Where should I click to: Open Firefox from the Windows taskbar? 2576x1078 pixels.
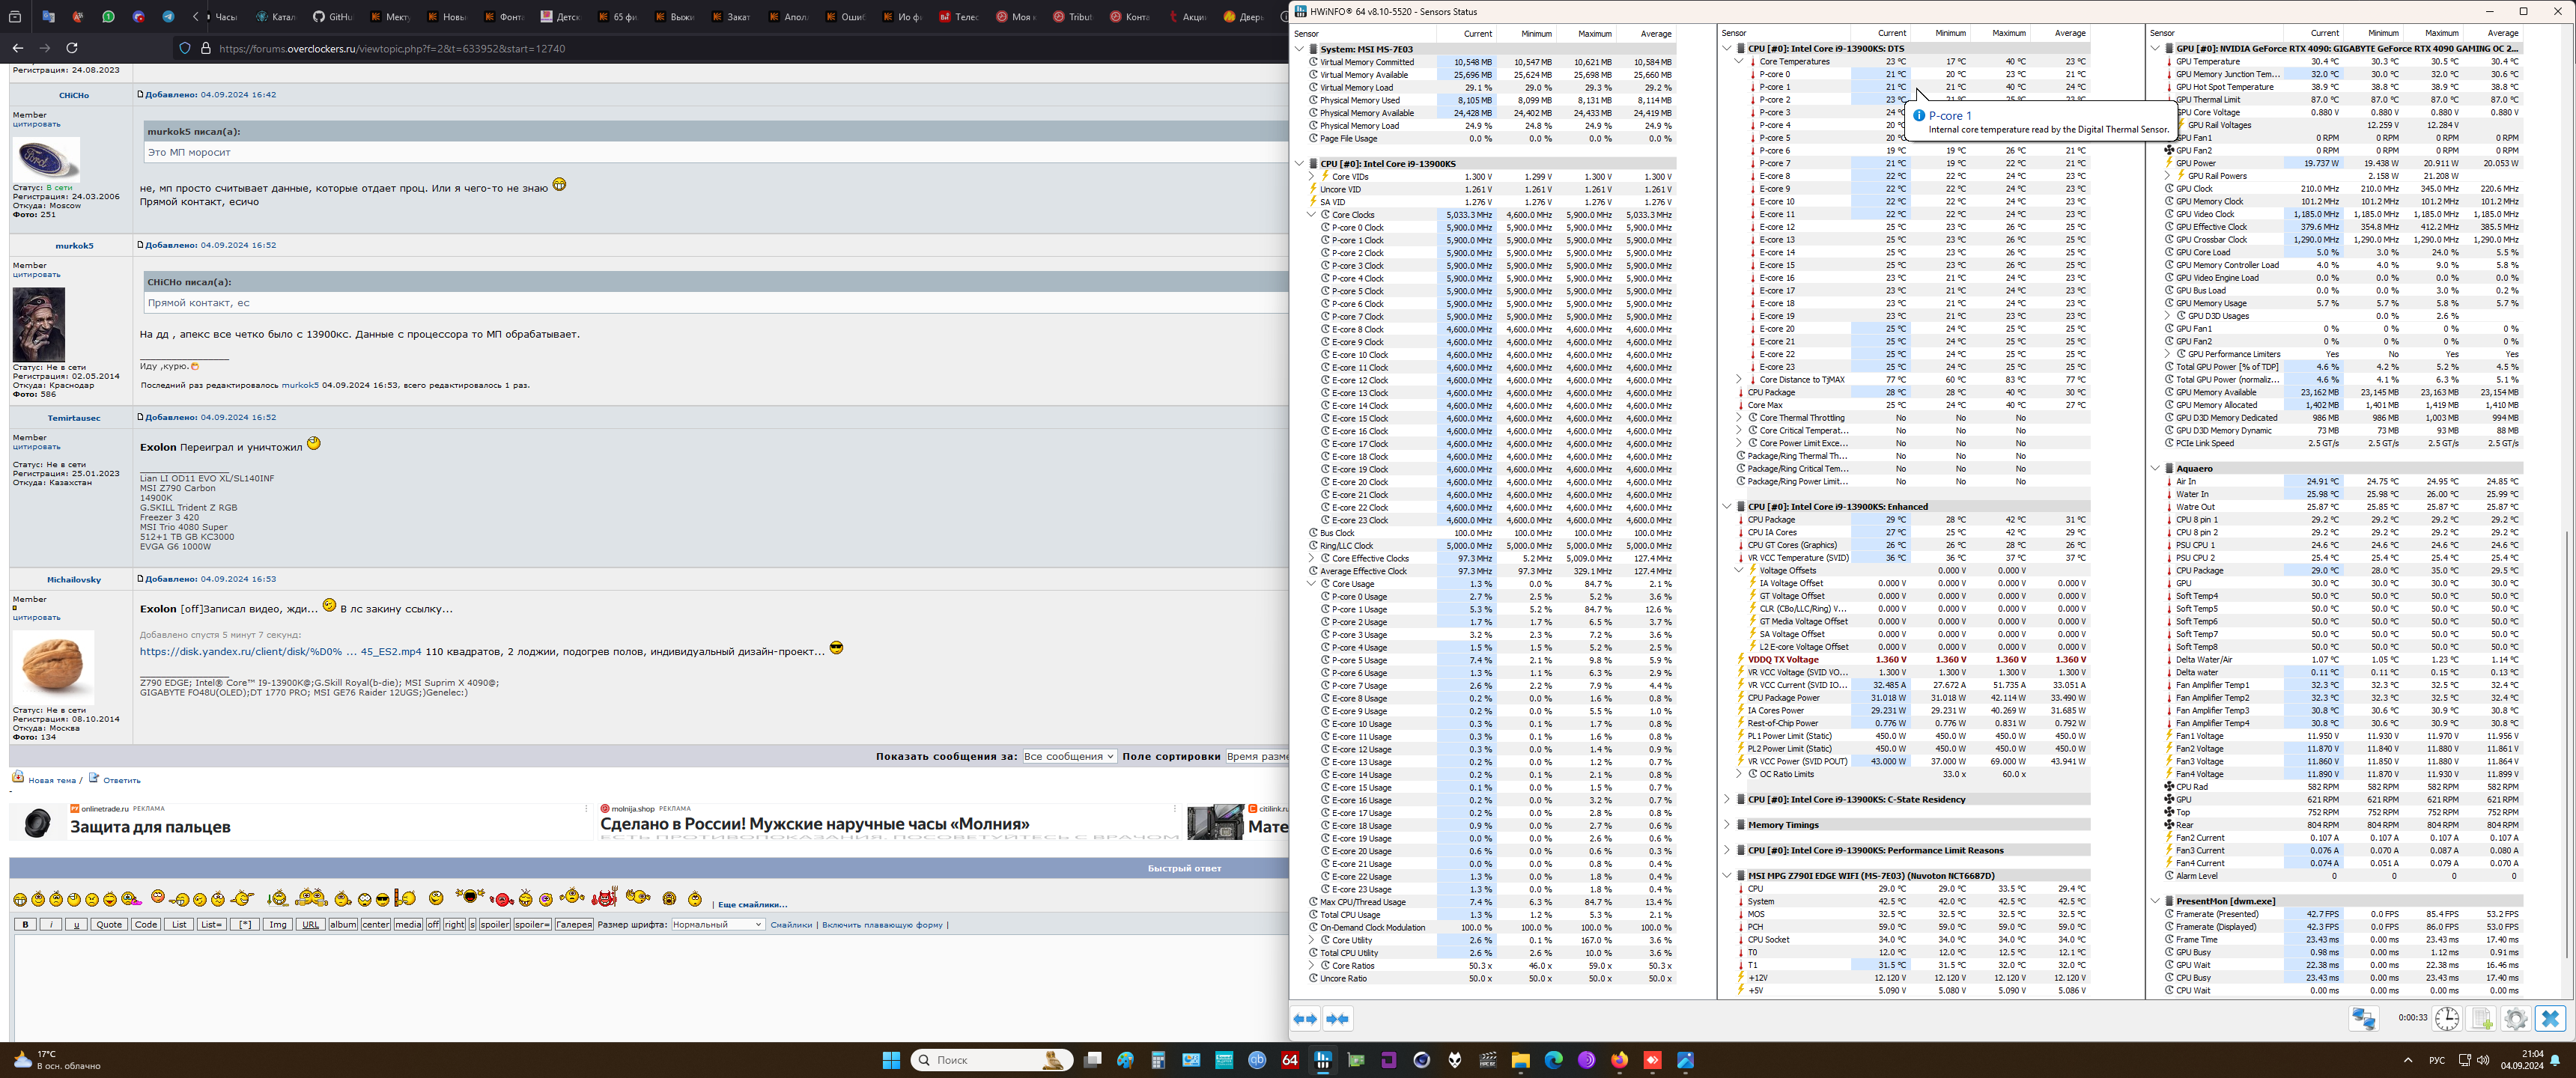[x=1619, y=1060]
